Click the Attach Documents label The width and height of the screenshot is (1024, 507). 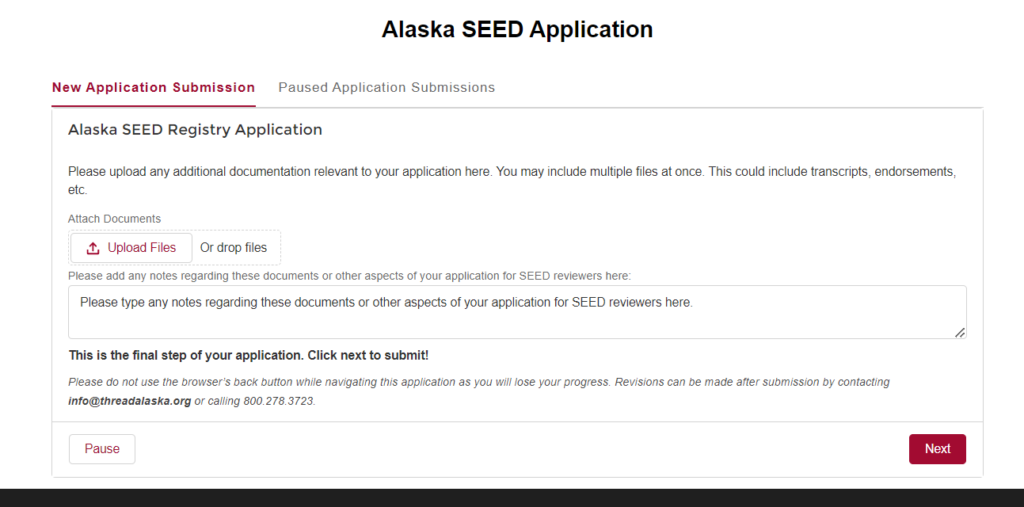[114, 219]
